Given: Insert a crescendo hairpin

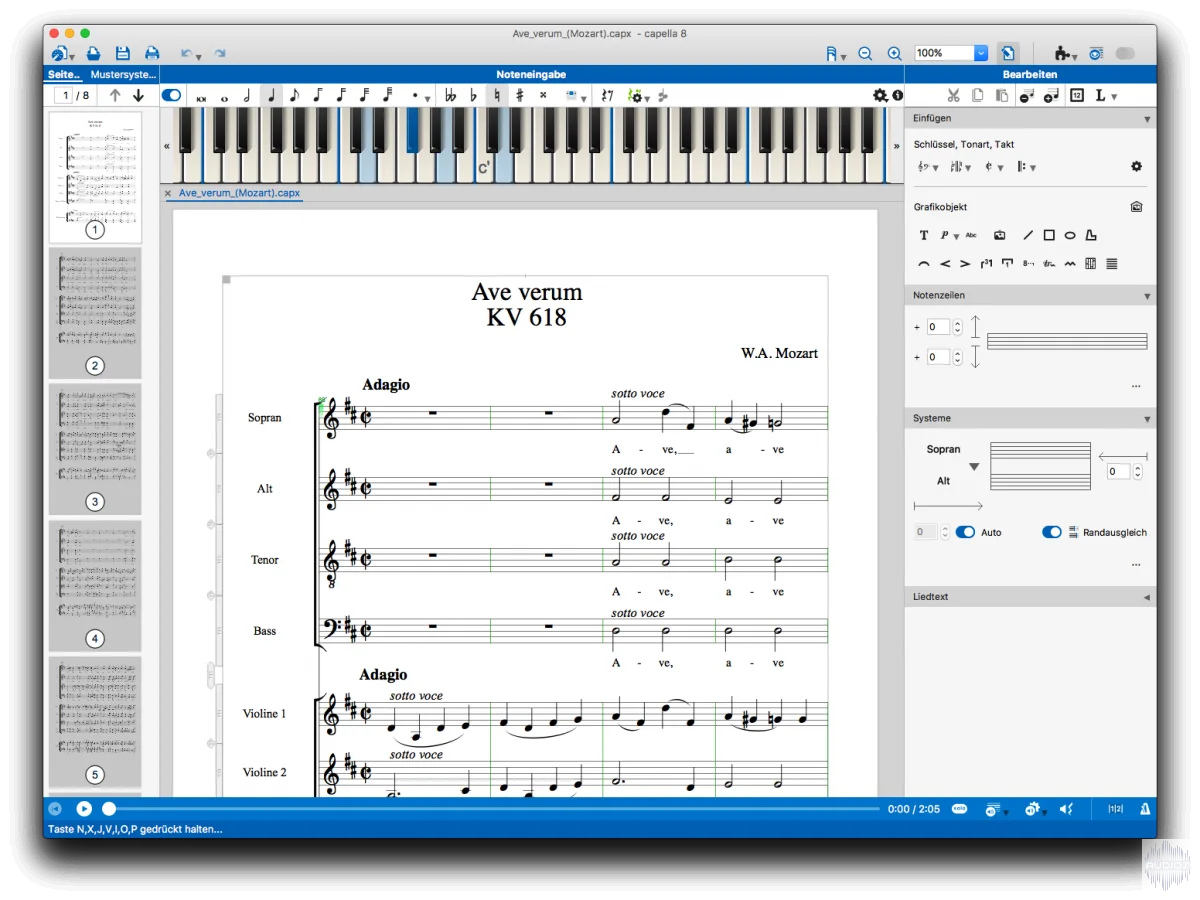Looking at the screenshot, I should 945,264.
